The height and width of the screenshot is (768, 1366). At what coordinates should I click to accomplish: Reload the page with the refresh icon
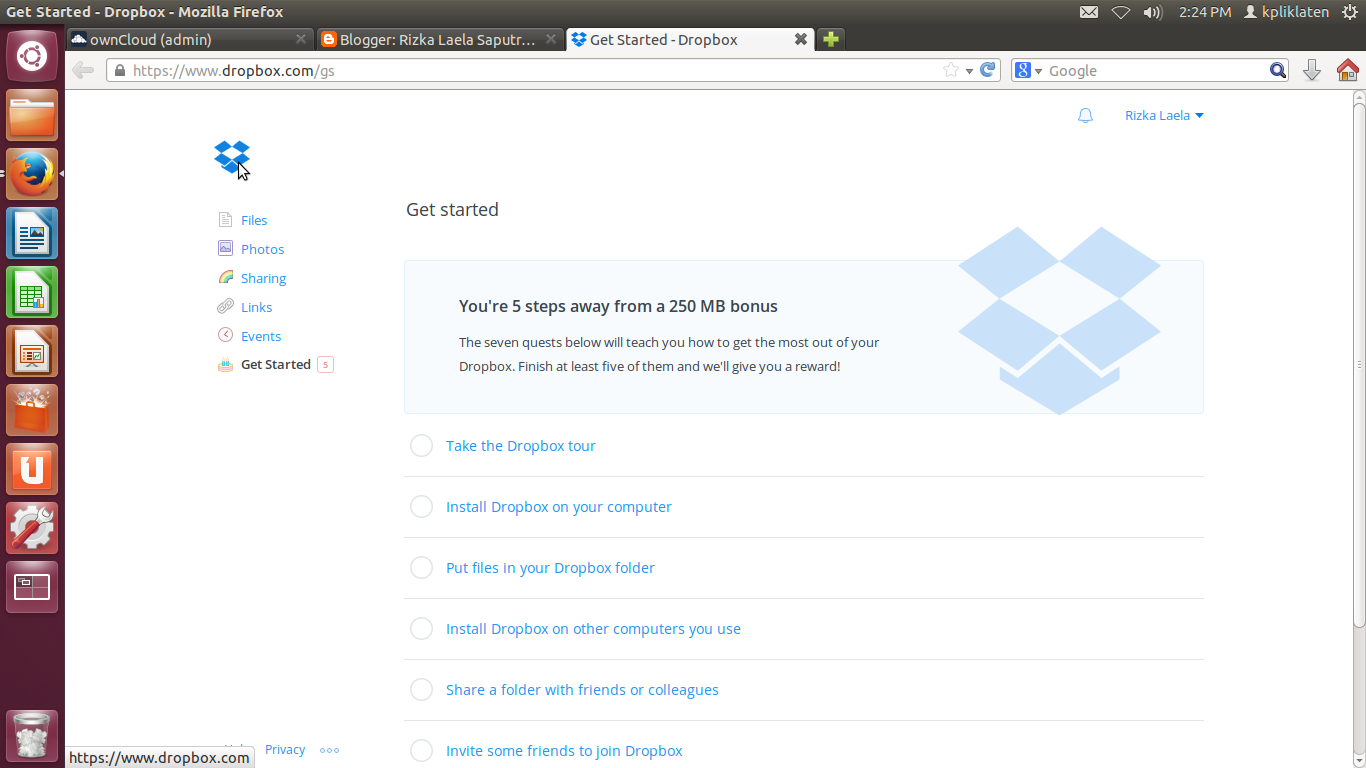pos(988,70)
